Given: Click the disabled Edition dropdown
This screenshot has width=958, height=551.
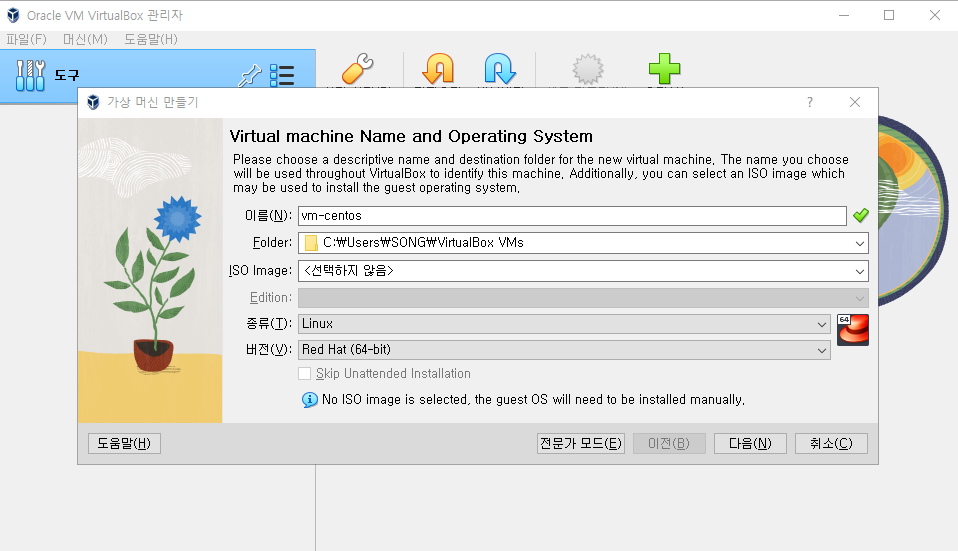Looking at the screenshot, I should (583, 298).
